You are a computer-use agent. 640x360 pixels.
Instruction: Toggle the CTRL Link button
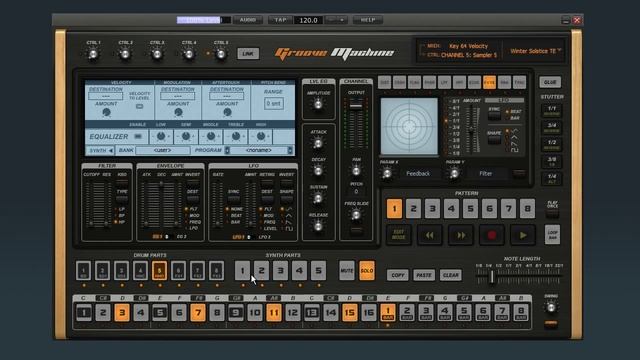click(248, 53)
